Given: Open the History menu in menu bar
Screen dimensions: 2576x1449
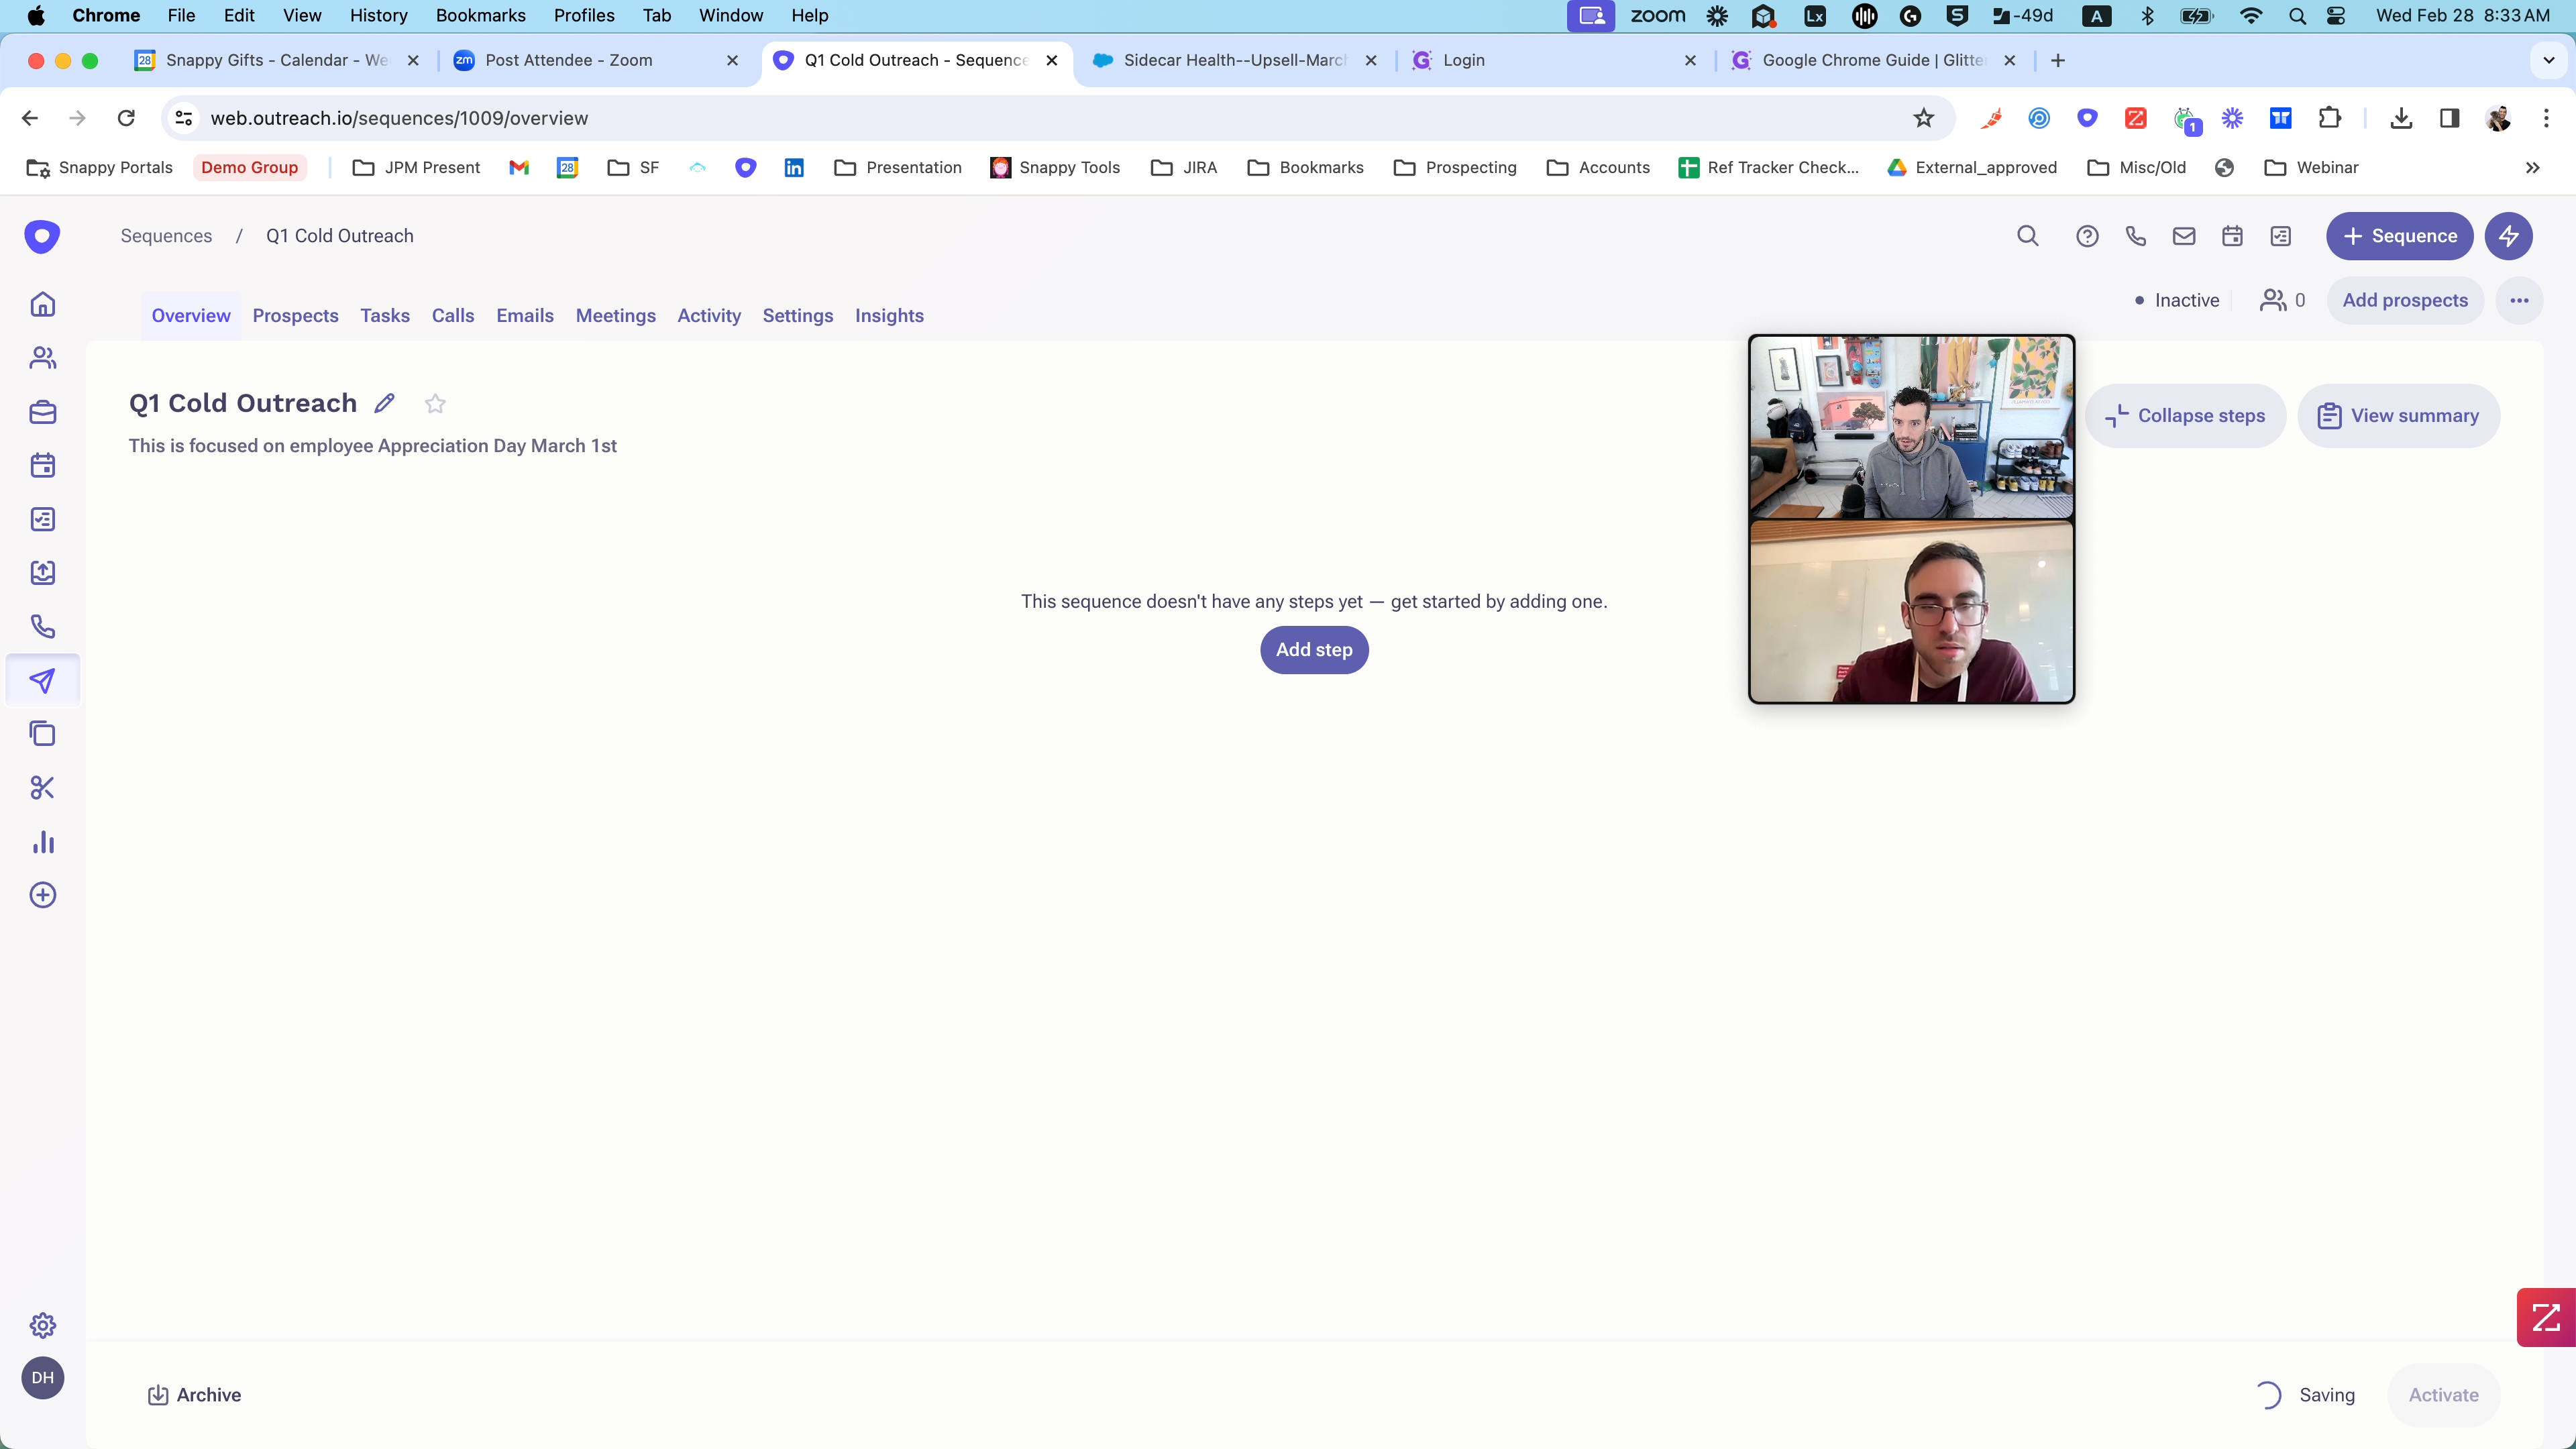Looking at the screenshot, I should [378, 15].
